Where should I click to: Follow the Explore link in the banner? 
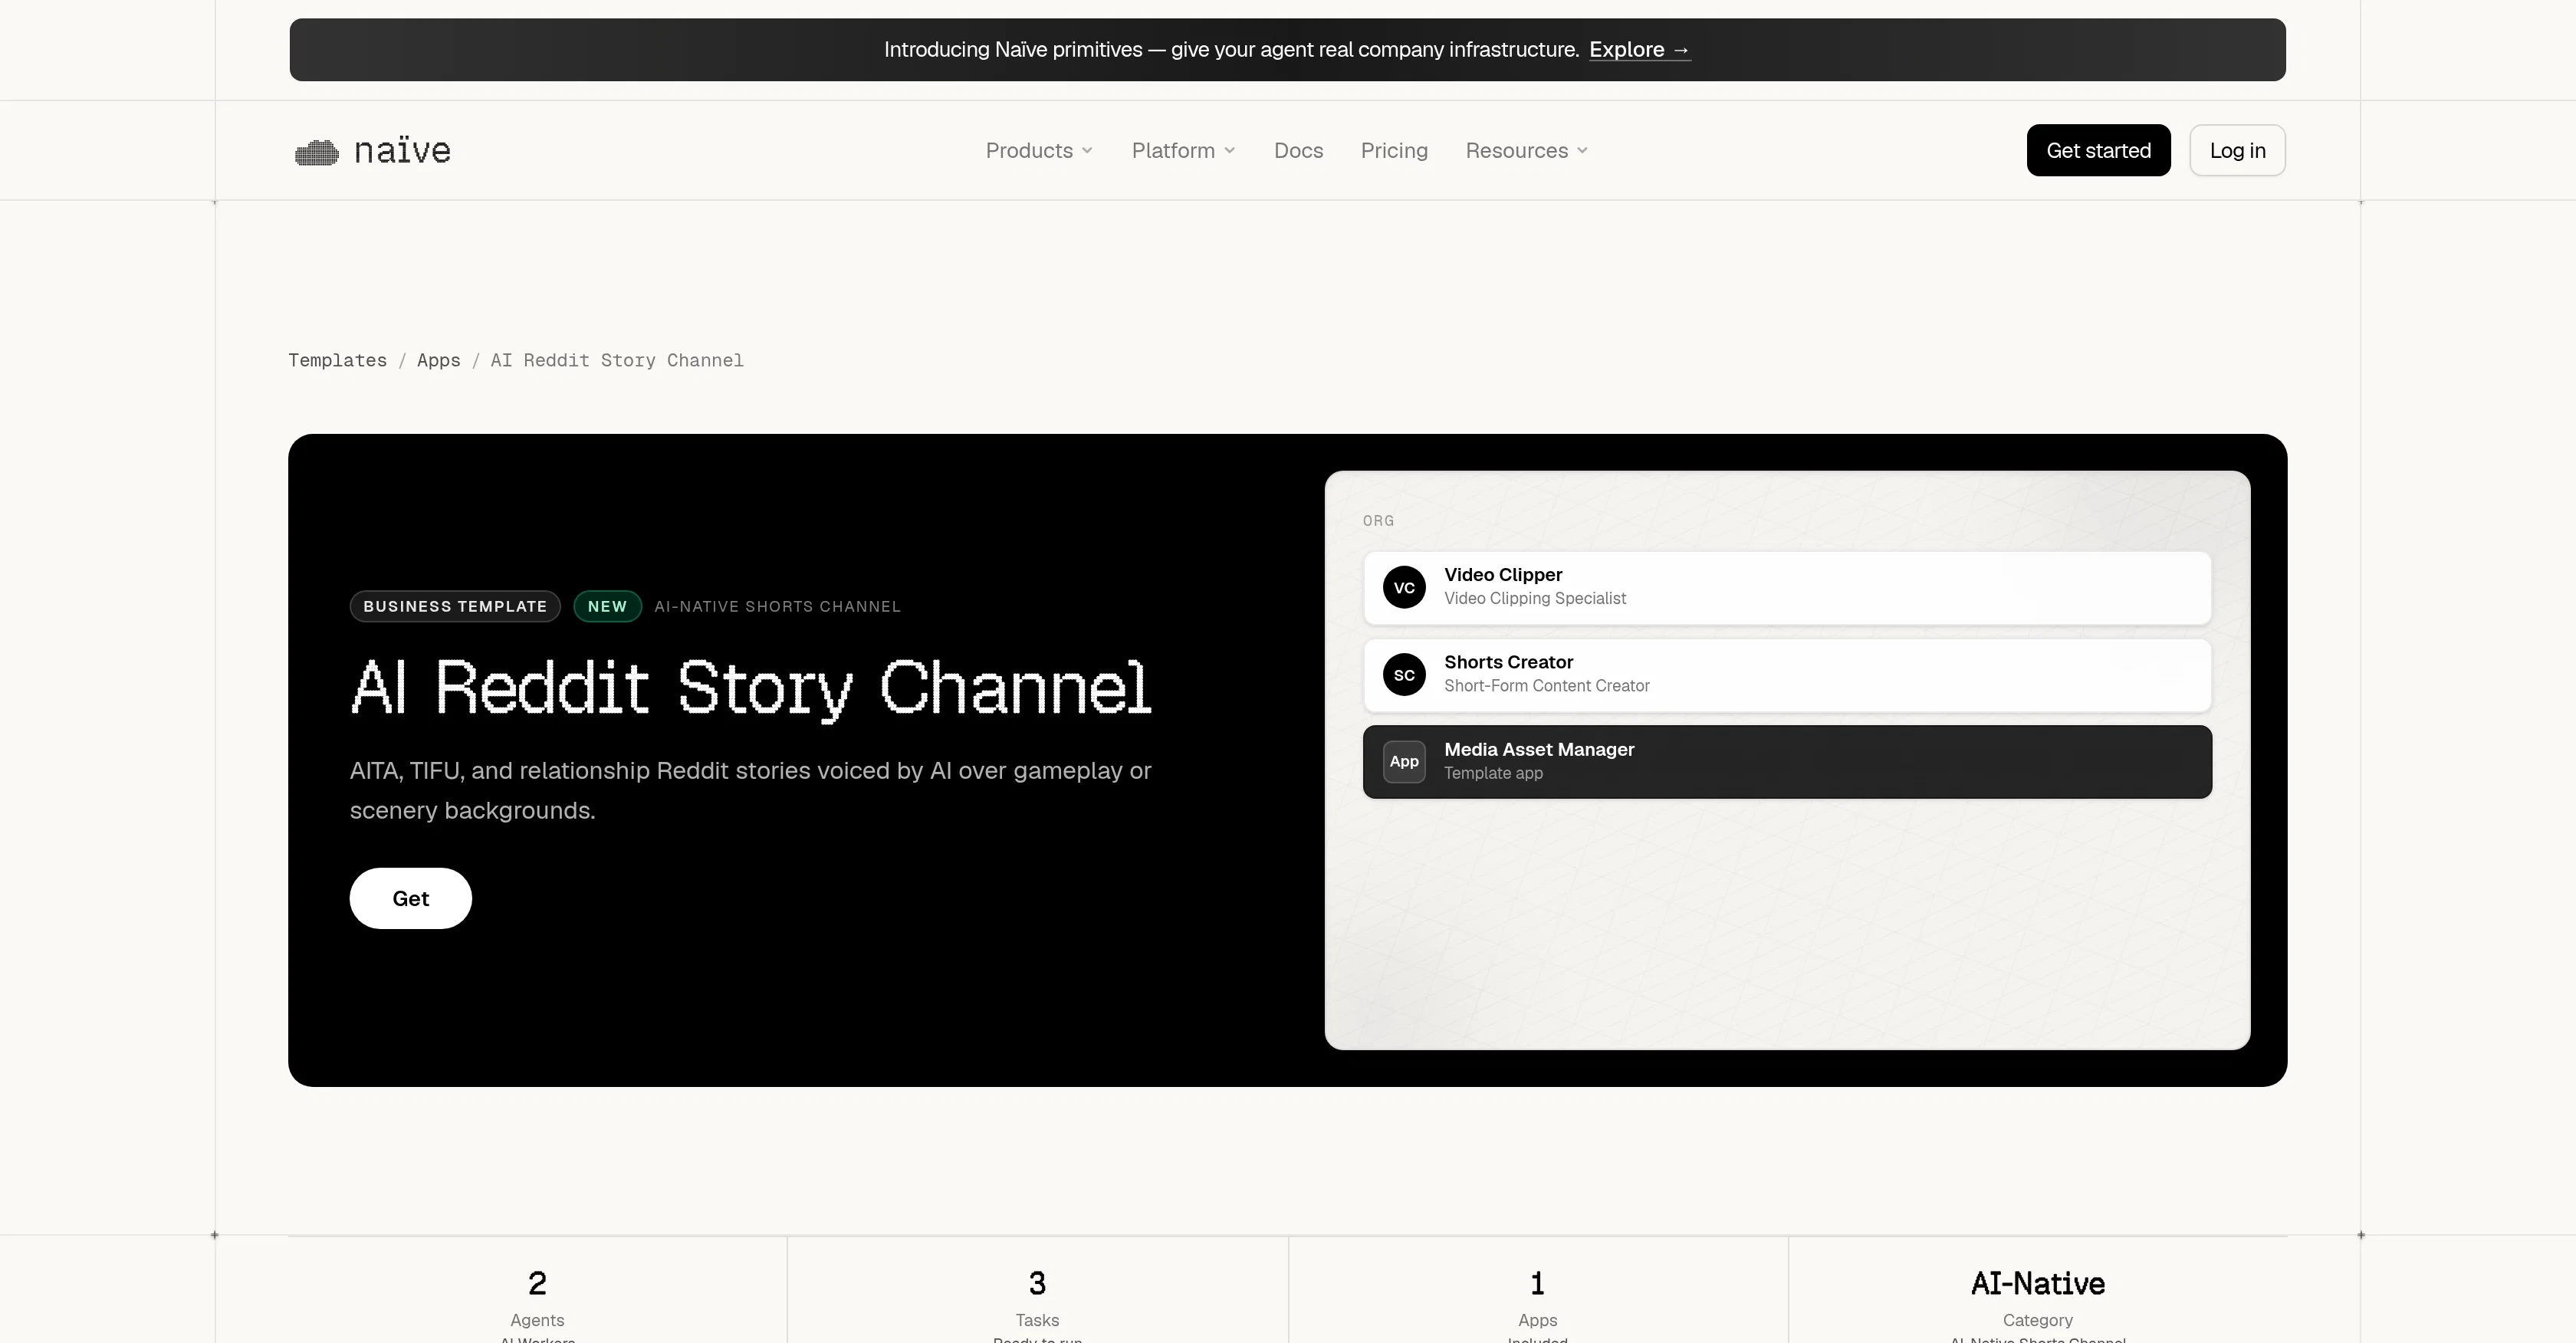(1639, 49)
